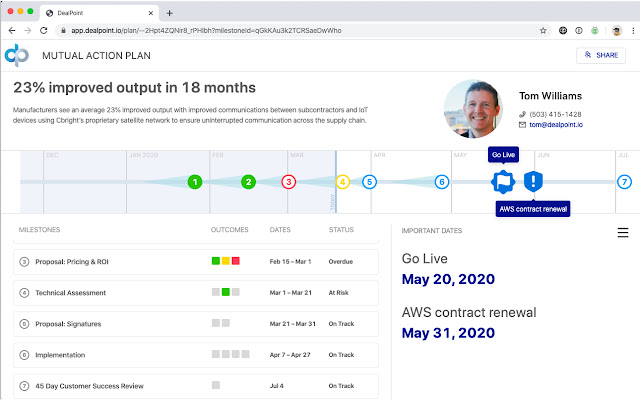Open Chrome three-dot menu
640x400 pixels.
[633, 31]
